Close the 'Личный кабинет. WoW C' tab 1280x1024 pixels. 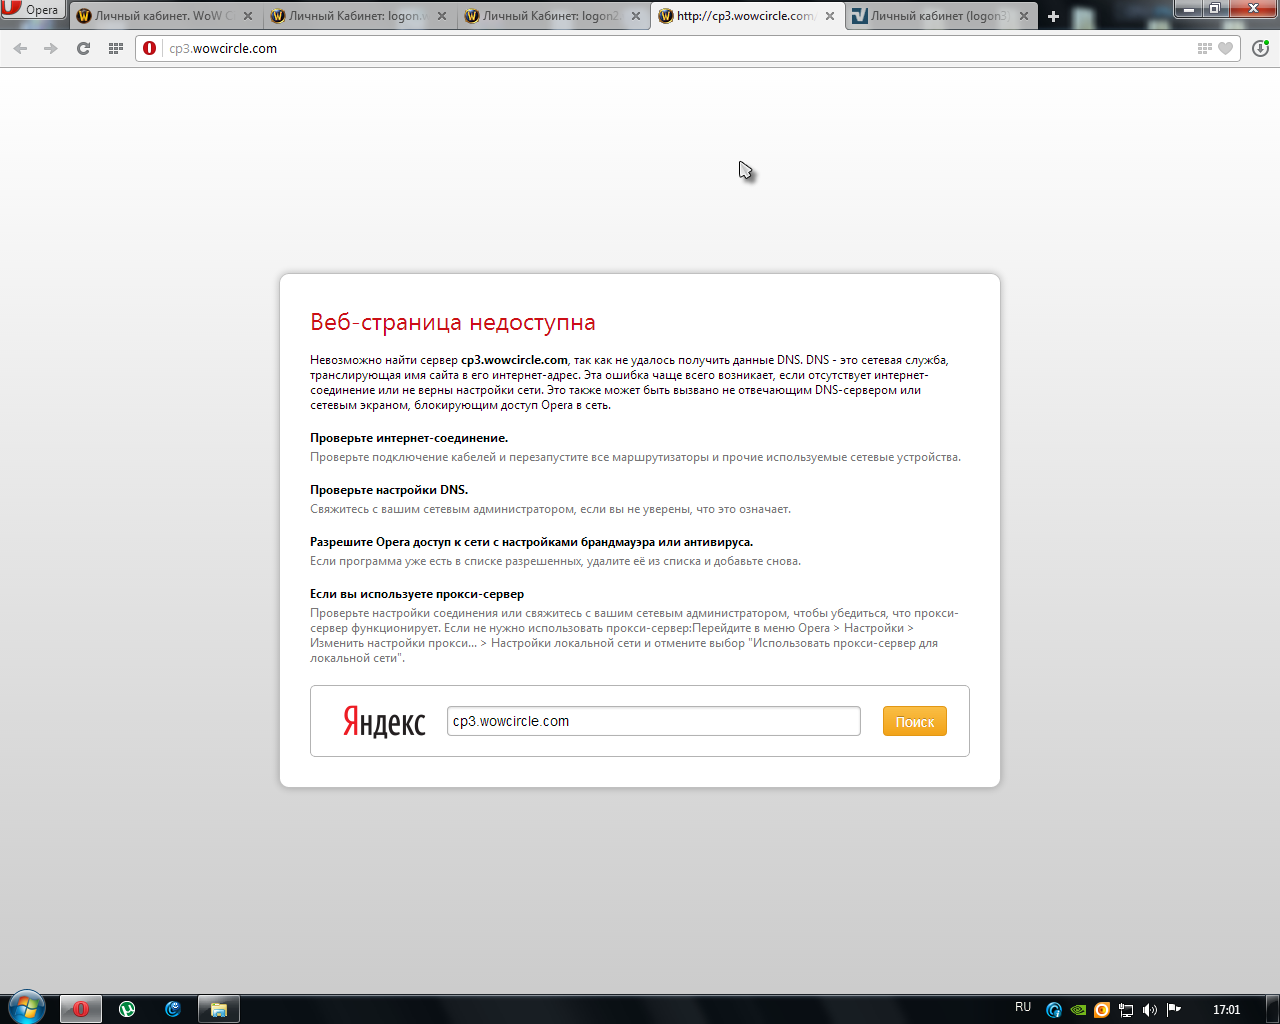point(247,16)
